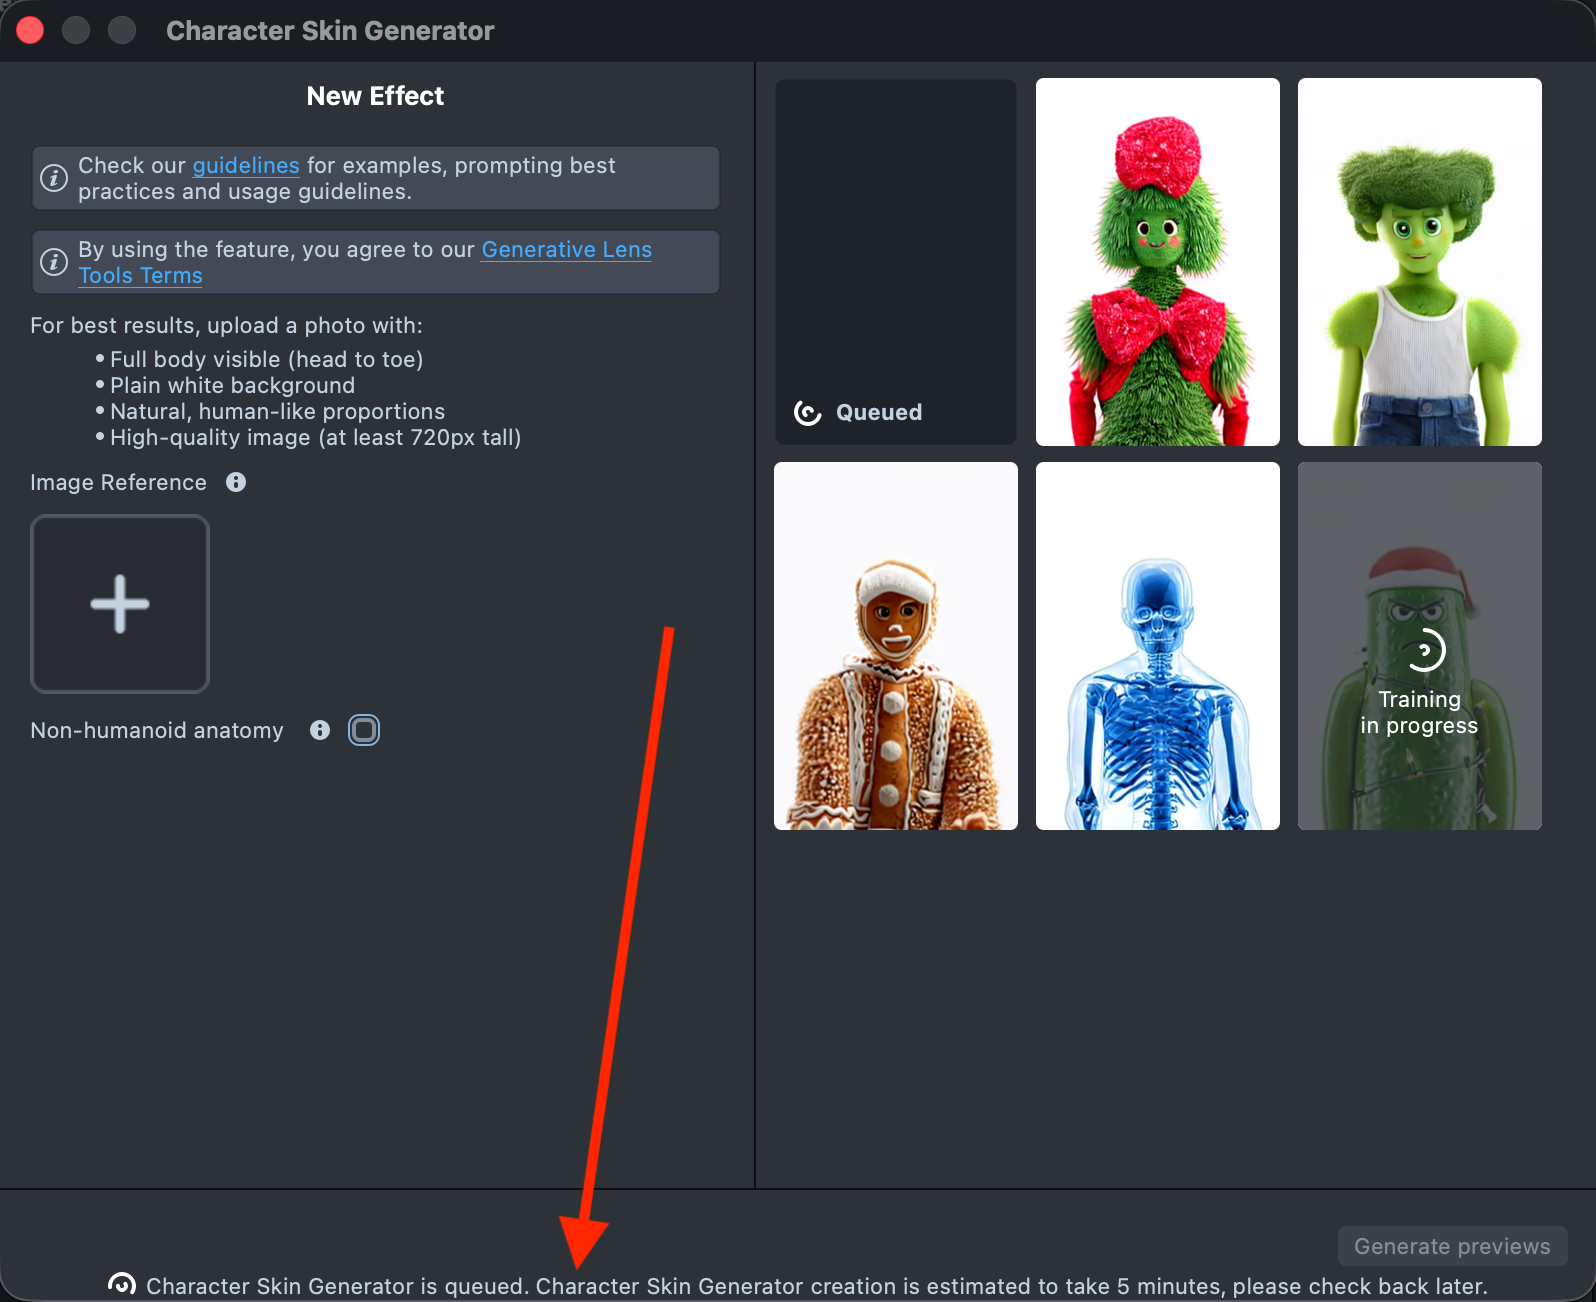Click the status bar queued spinner icon
1596x1302 pixels.
(122, 1284)
